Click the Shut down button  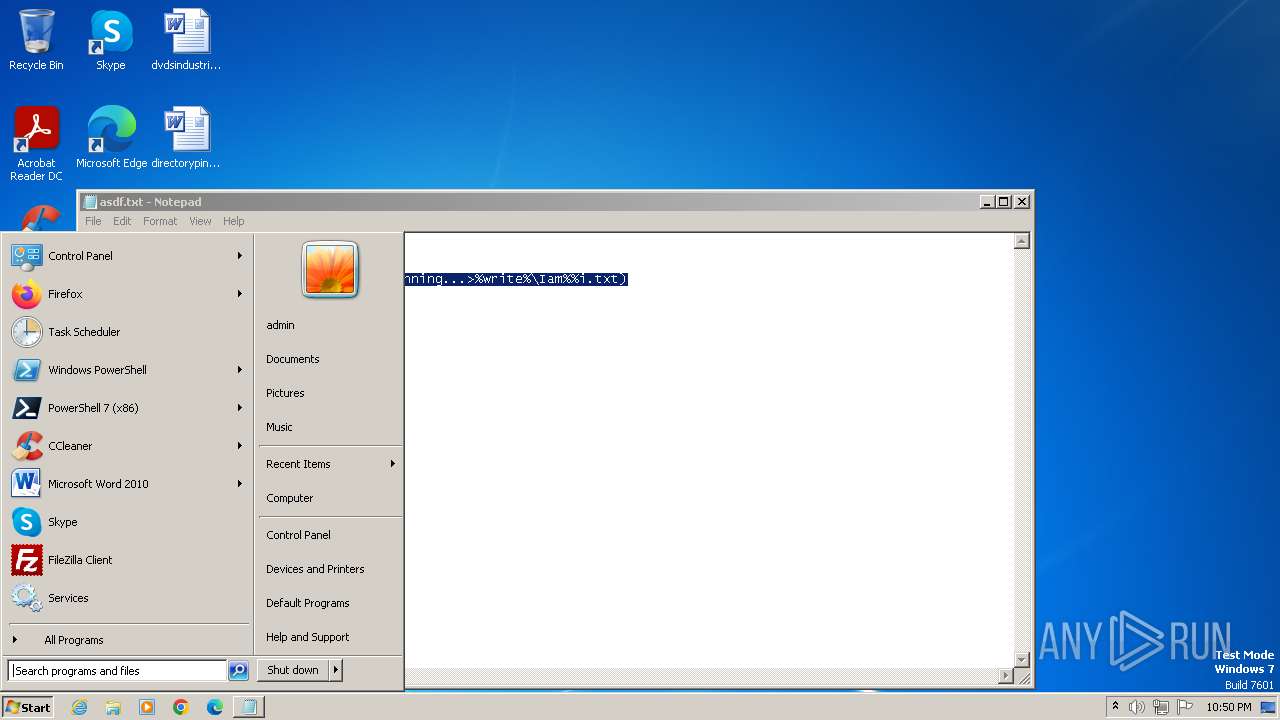click(x=293, y=670)
